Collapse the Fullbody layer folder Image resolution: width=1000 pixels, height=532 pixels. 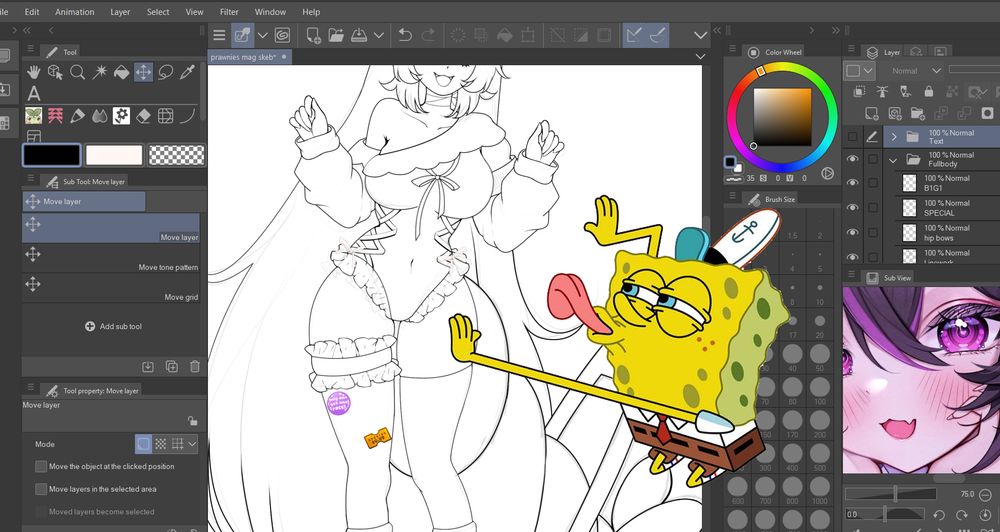point(893,160)
